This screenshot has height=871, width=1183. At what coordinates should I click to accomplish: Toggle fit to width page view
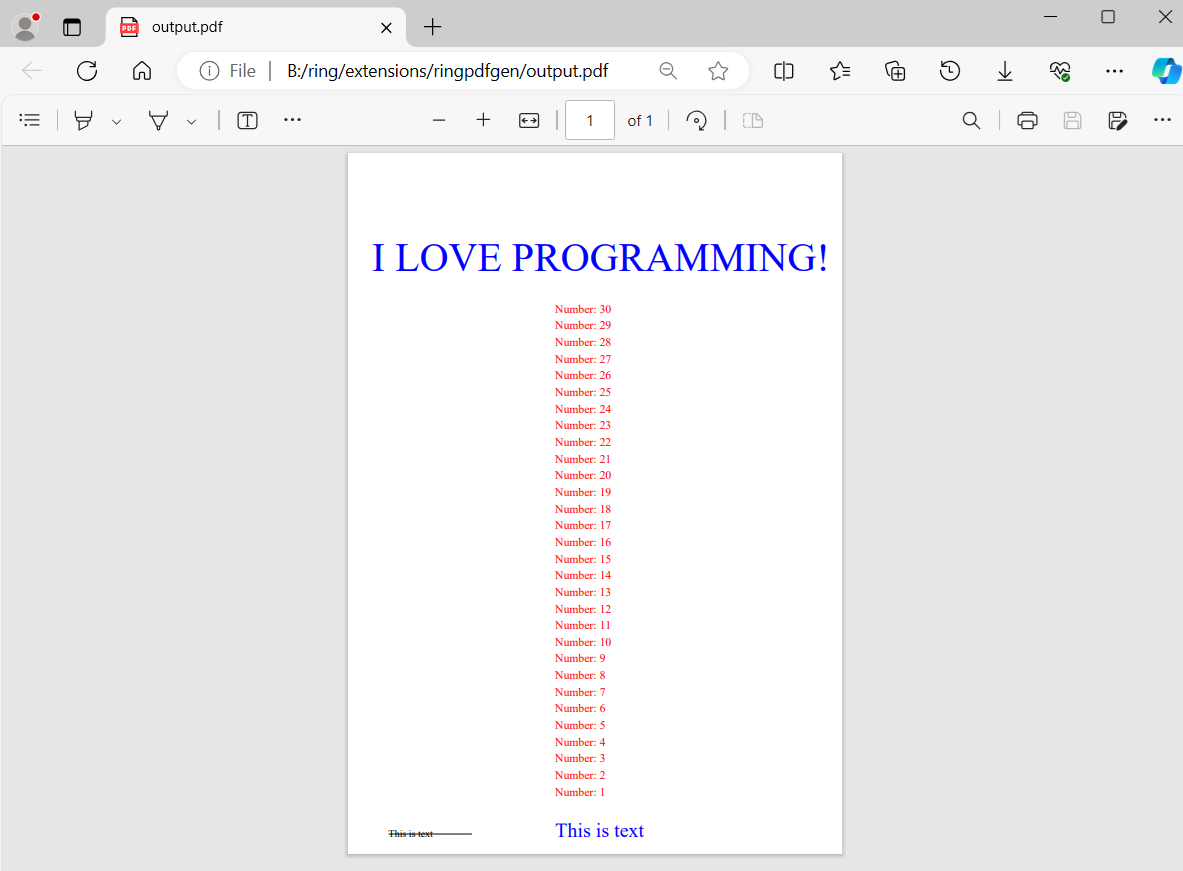pos(529,121)
